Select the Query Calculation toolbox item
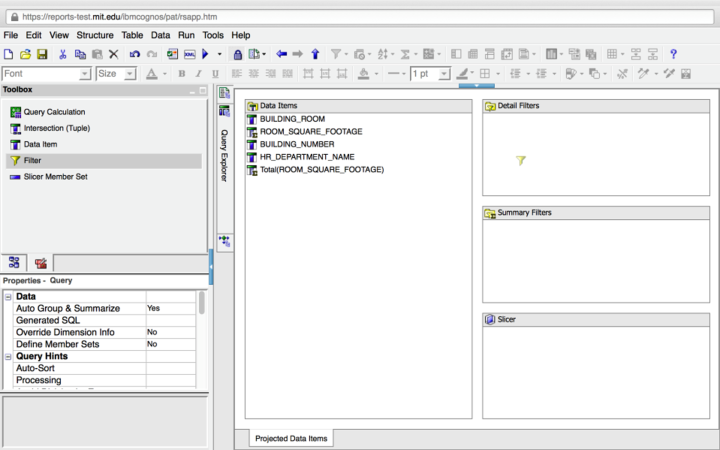The height and width of the screenshot is (450, 720). (x=54, y=112)
